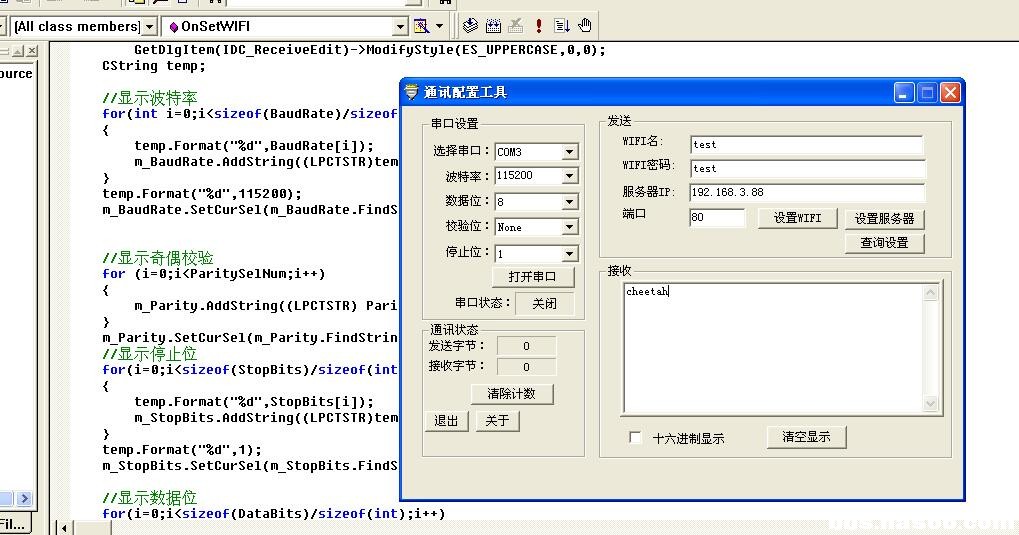The height and width of the screenshot is (535, 1019).
Task: Click into the 服务器IP input field
Action: (805, 192)
